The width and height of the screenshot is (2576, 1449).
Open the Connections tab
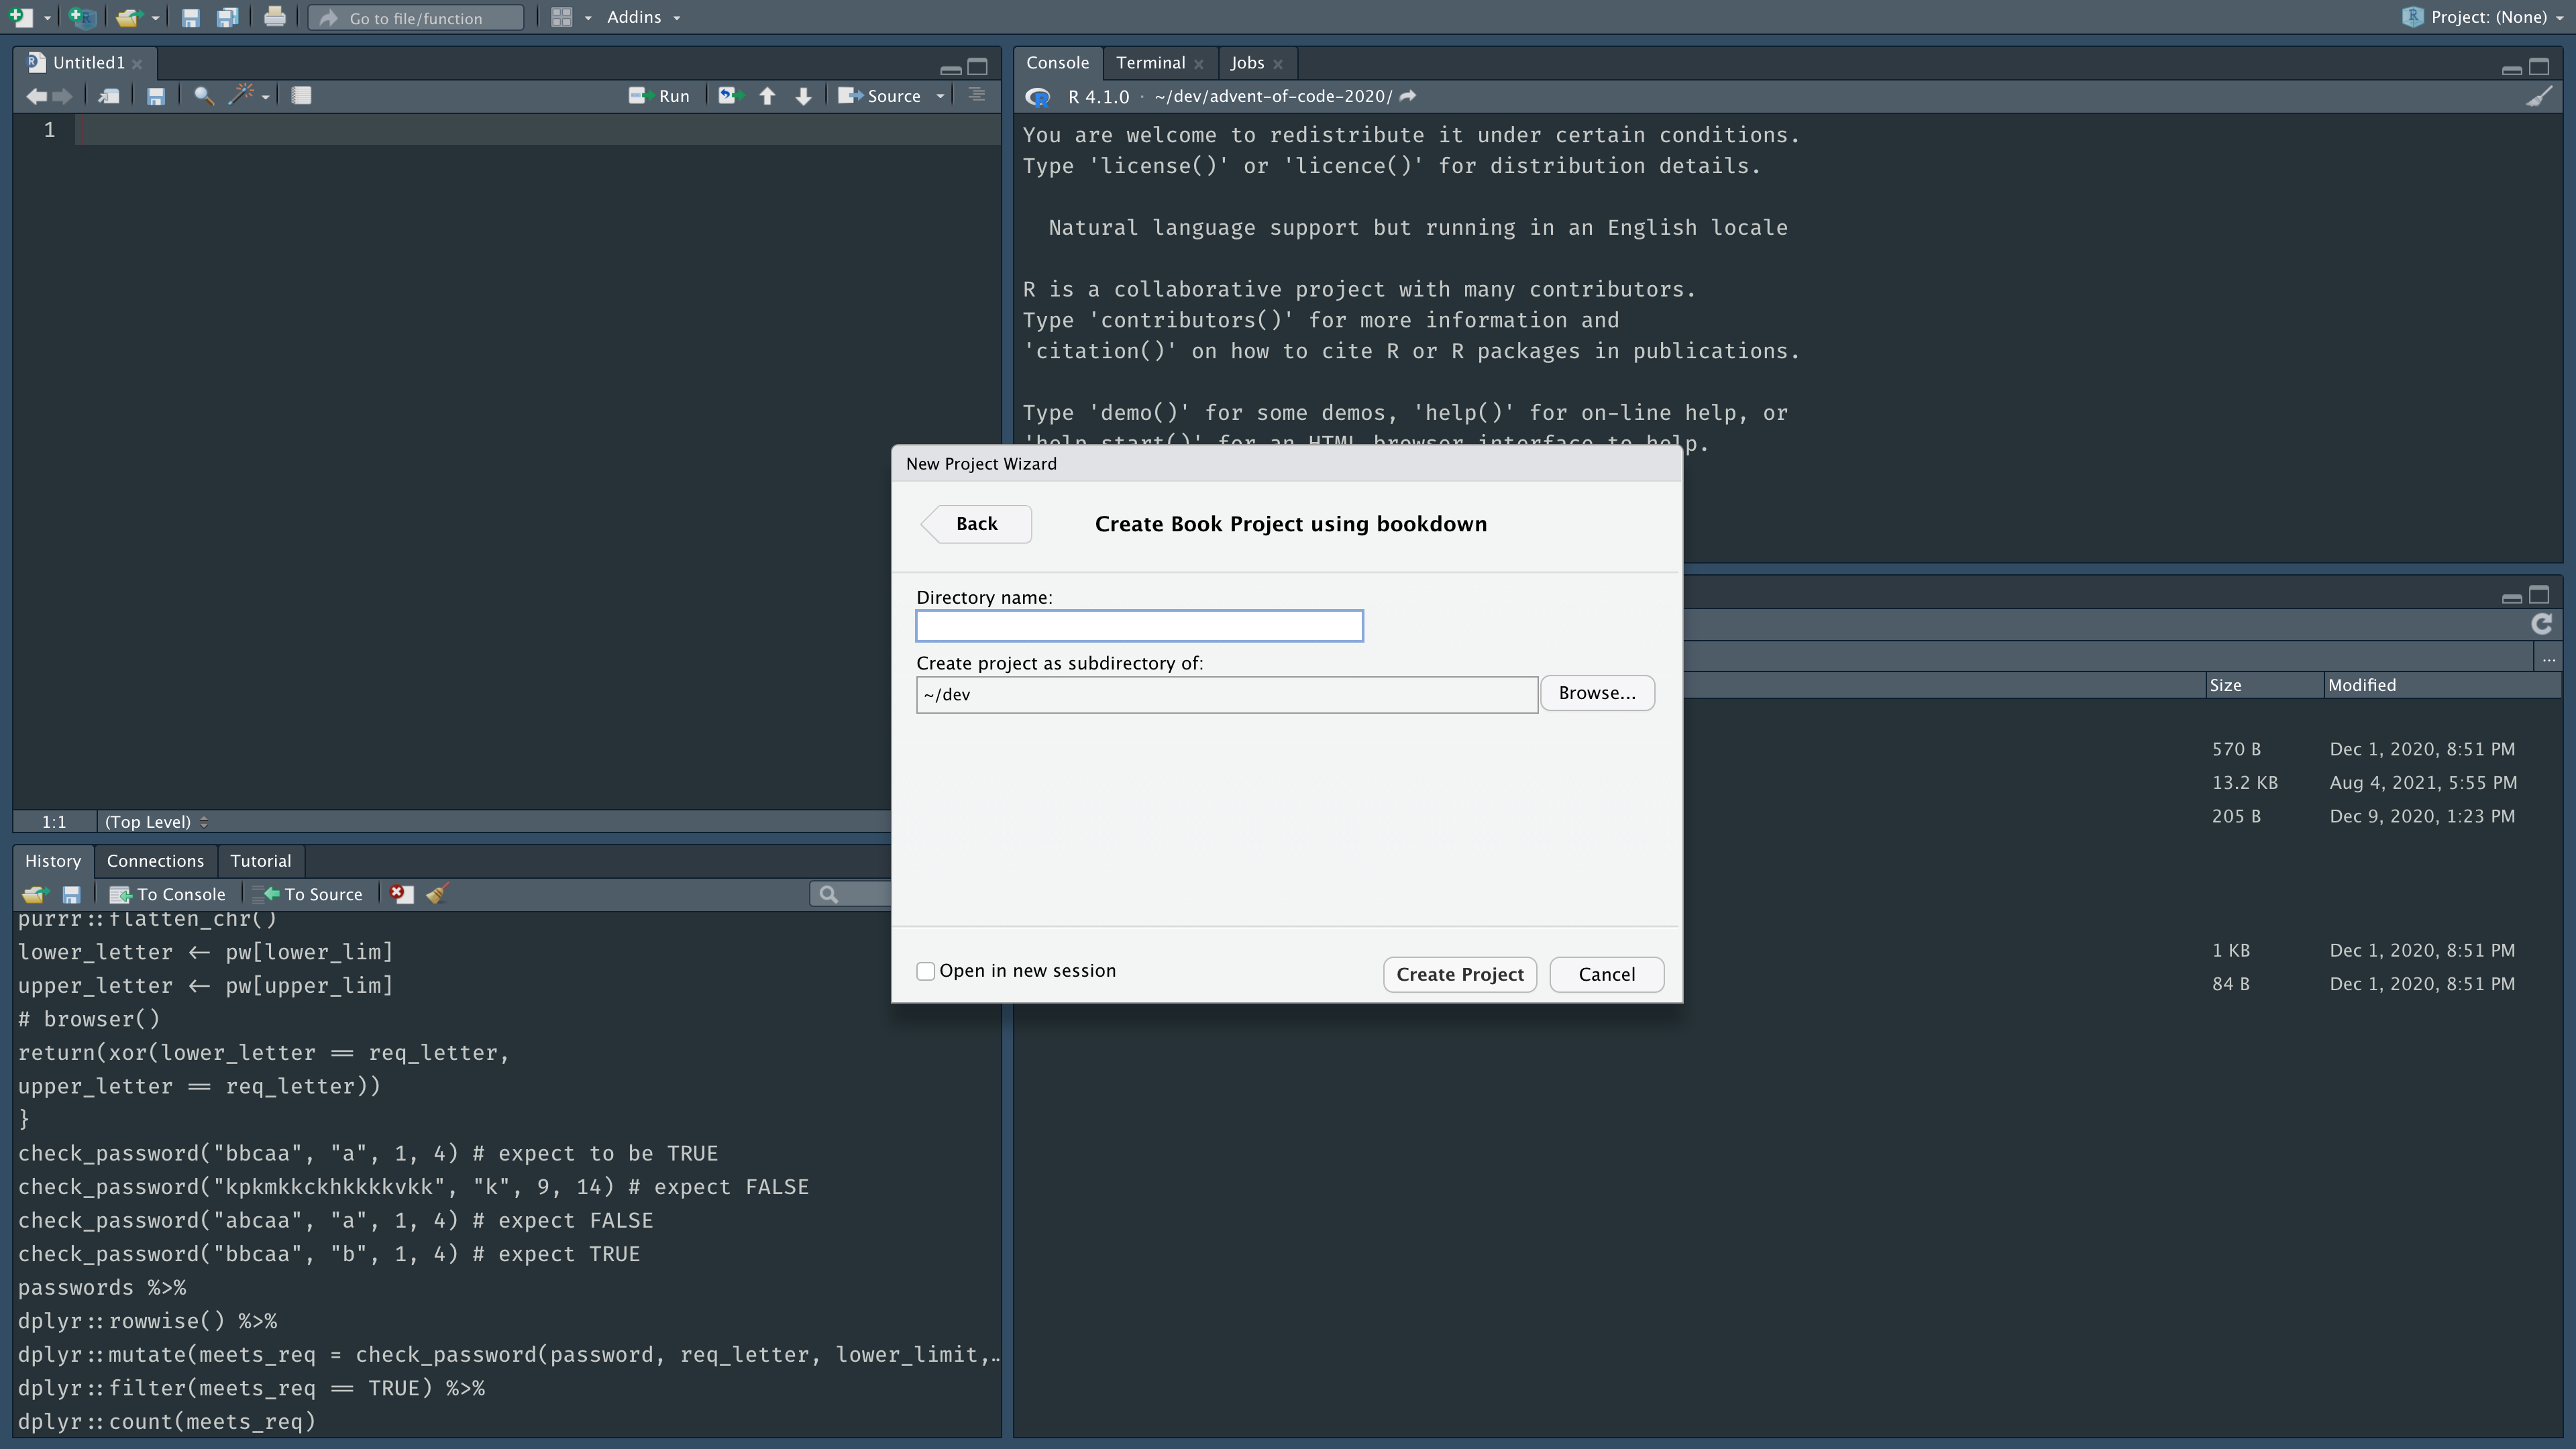(x=155, y=861)
